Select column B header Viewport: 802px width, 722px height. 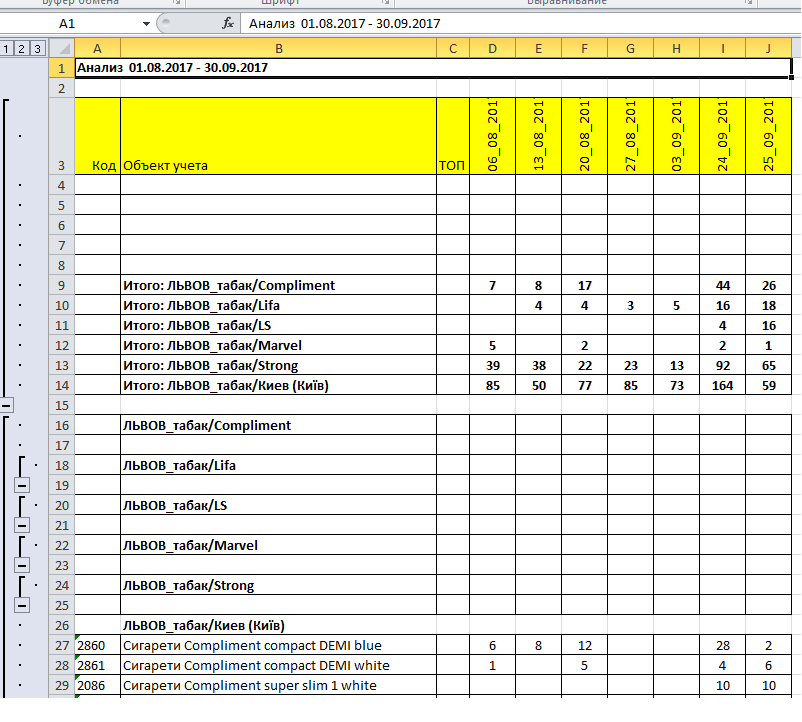(279, 49)
